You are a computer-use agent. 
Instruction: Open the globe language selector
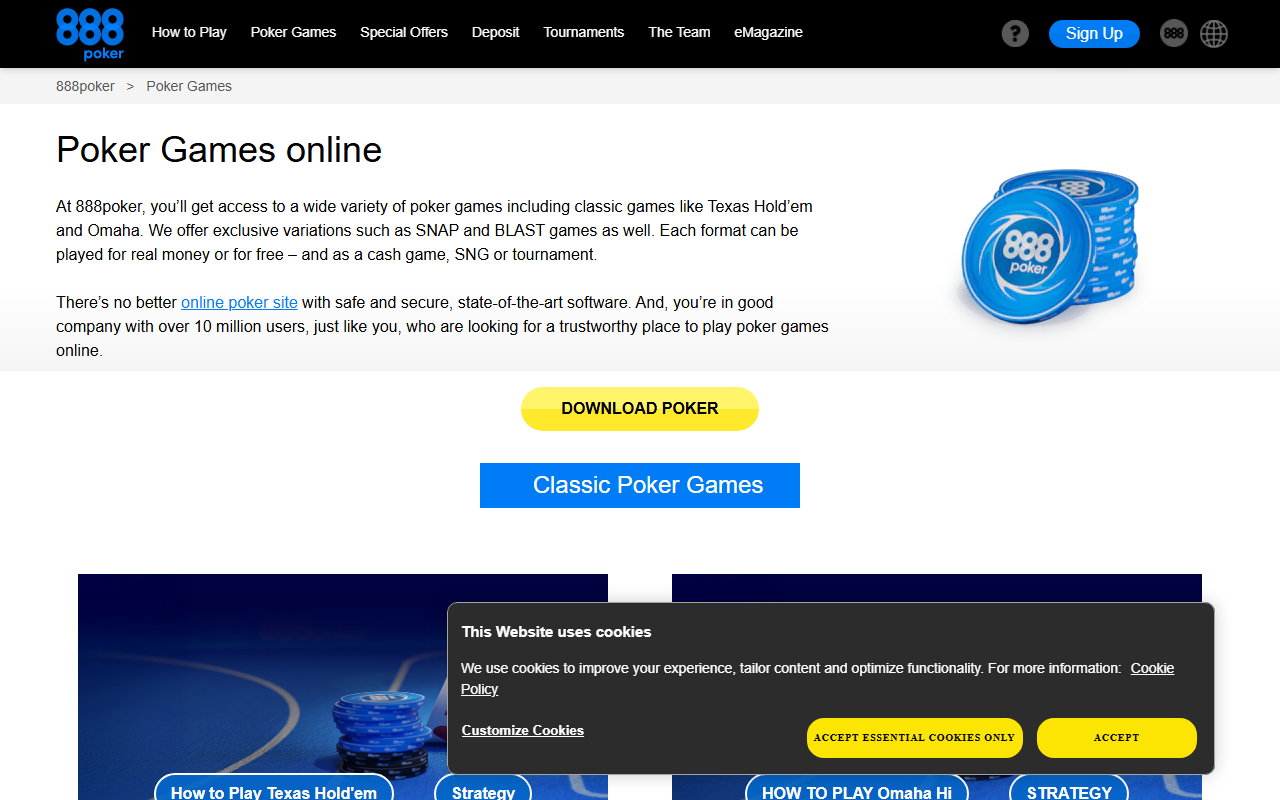coord(1214,33)
